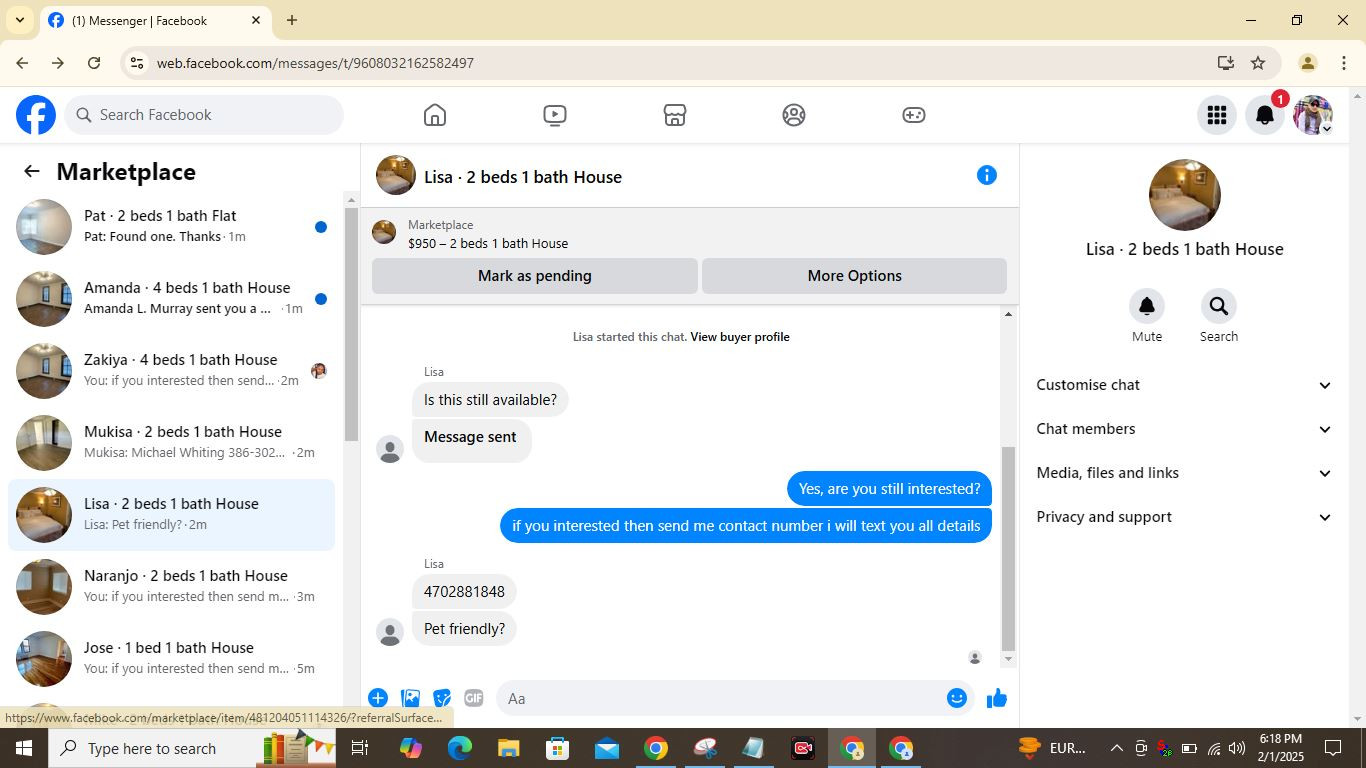This screenshot has height=768, width=1366.
Task: Open Jose 1 bed 1 bath House chat
Action: point(171,659)
